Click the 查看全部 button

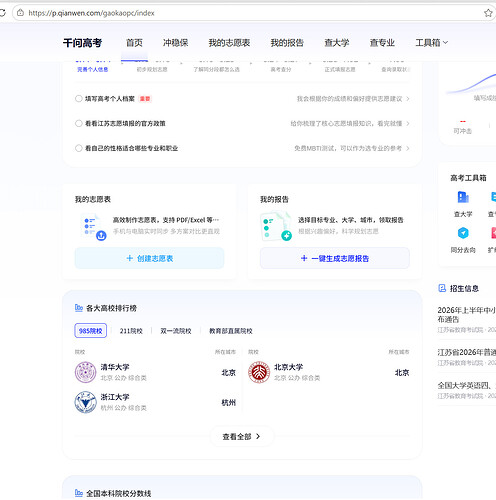coord(242,436)
